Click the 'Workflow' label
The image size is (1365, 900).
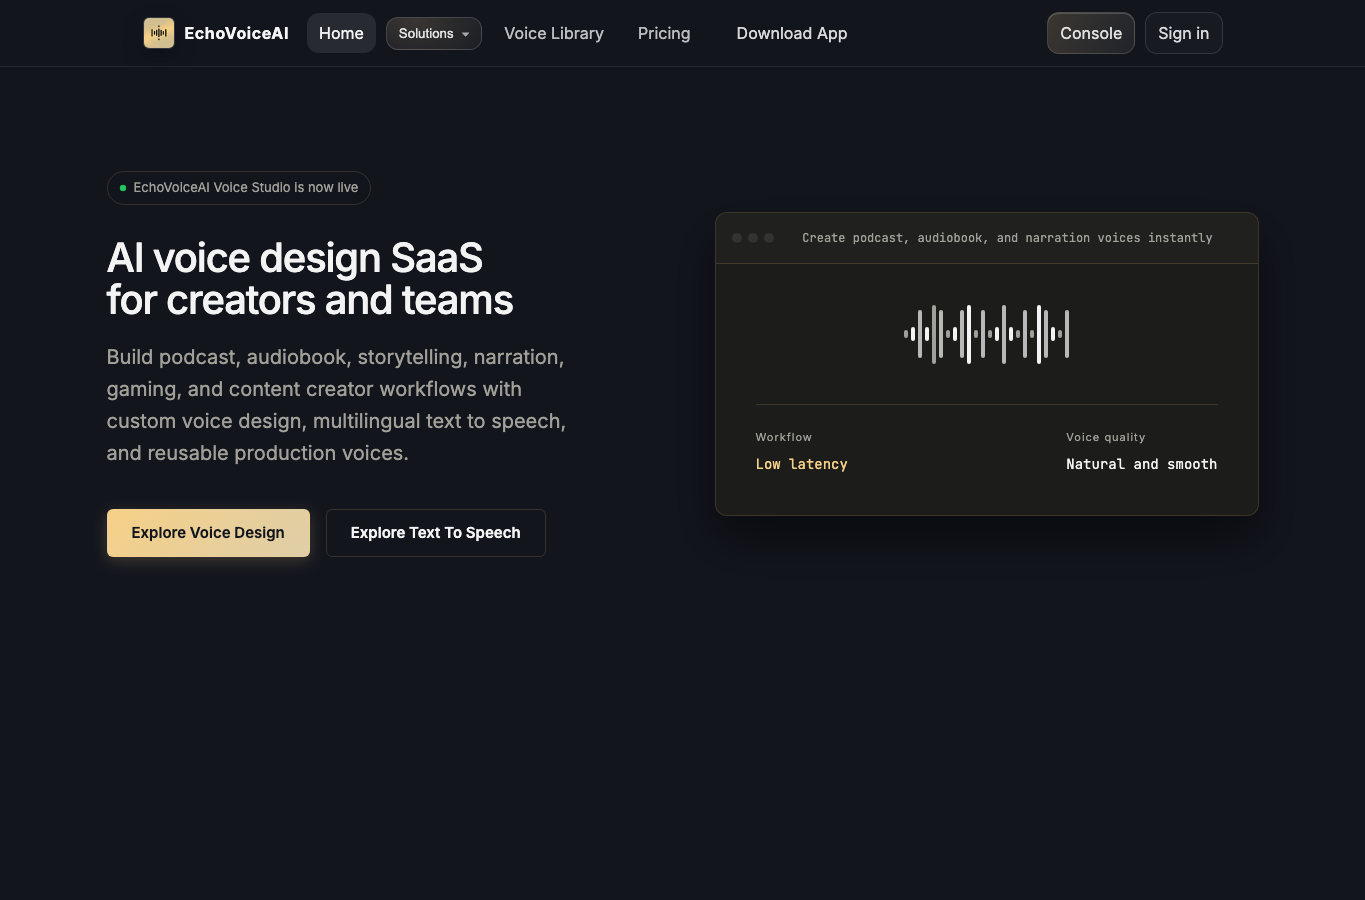(x=784, y=437)
